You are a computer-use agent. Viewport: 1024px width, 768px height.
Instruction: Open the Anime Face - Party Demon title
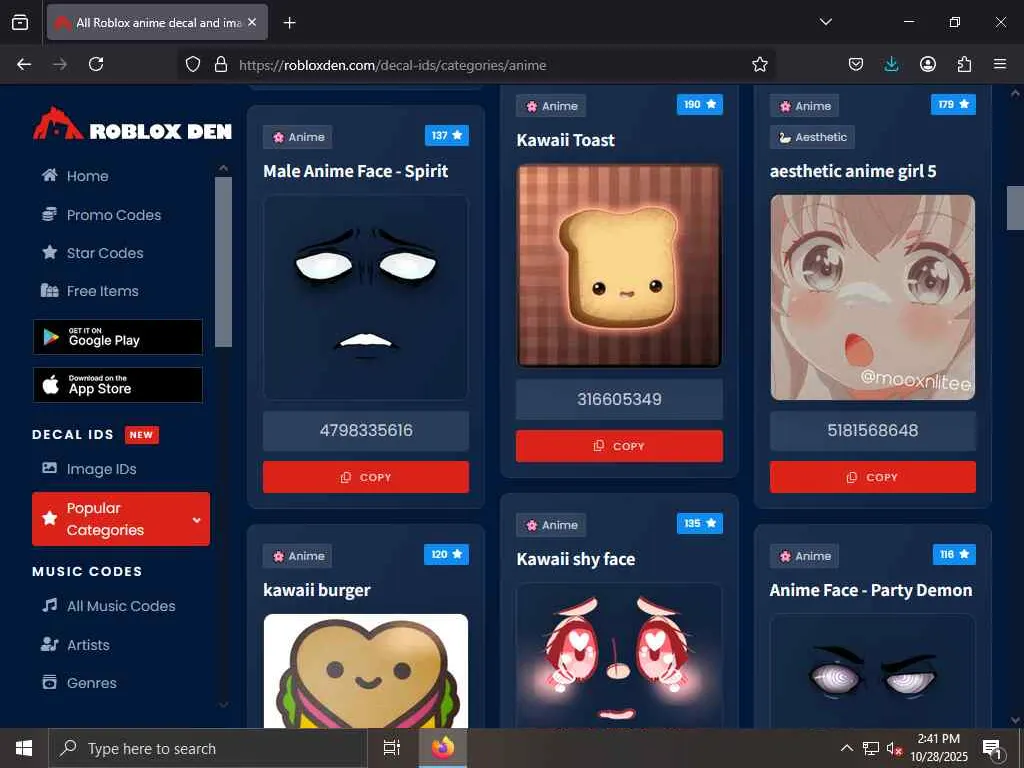(871, 590)
